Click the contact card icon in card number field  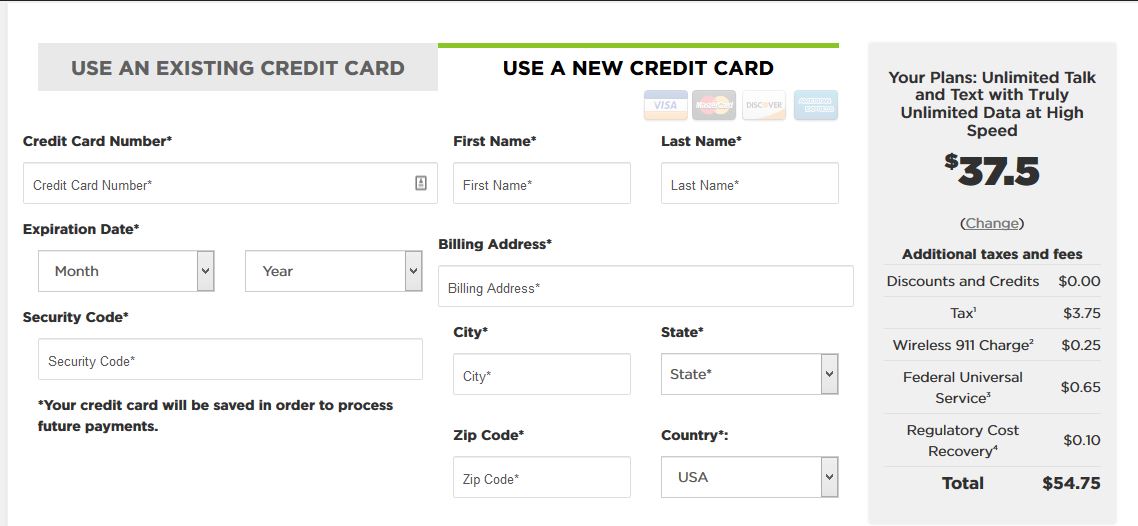pyautogui.click(x=421, y=183)
